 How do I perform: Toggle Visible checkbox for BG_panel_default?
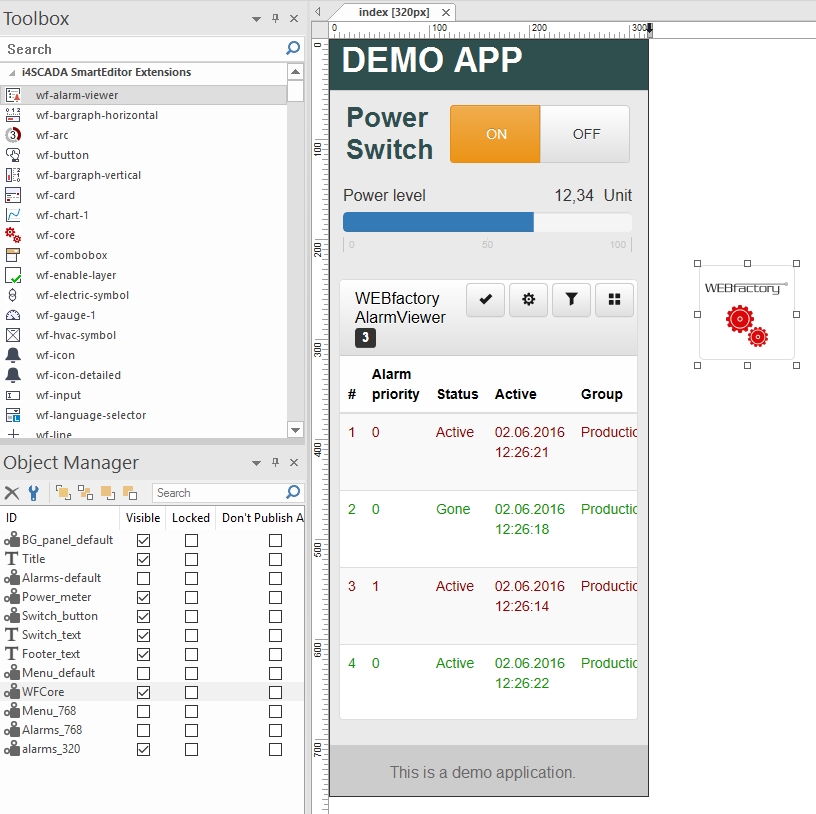pyautogui.click(x=144, y=540)
